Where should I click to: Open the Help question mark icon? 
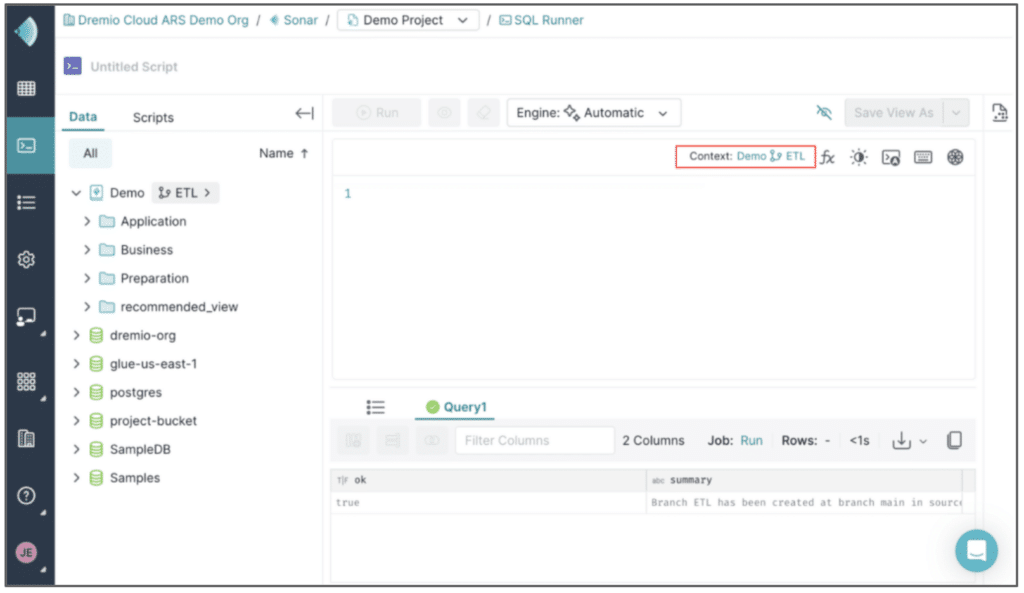(26, 496)
